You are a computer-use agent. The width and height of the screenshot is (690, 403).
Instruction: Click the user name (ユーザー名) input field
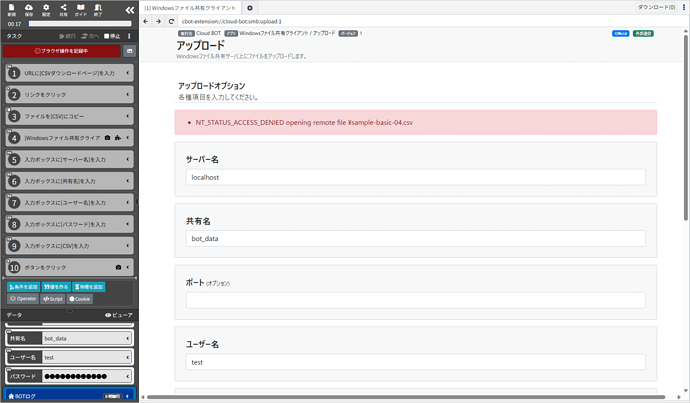(415, 362)
